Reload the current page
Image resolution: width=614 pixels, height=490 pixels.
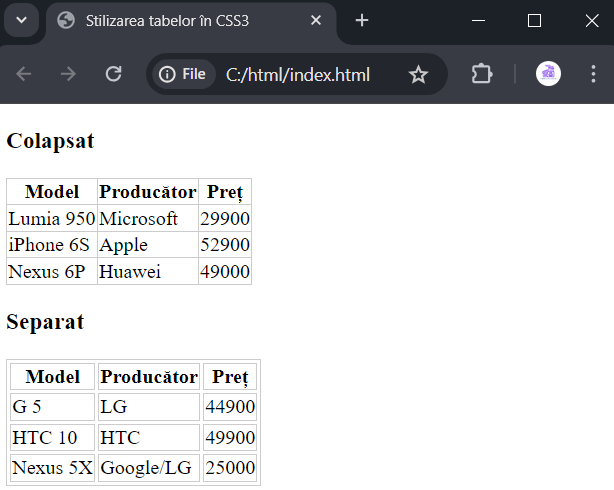coord(114,74)
